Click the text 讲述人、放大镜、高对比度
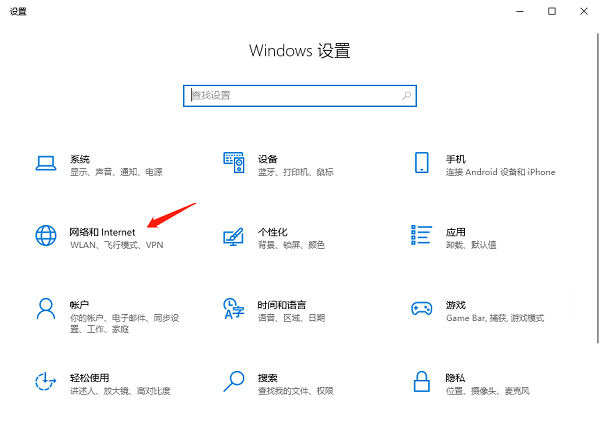 tap(120, 391)
